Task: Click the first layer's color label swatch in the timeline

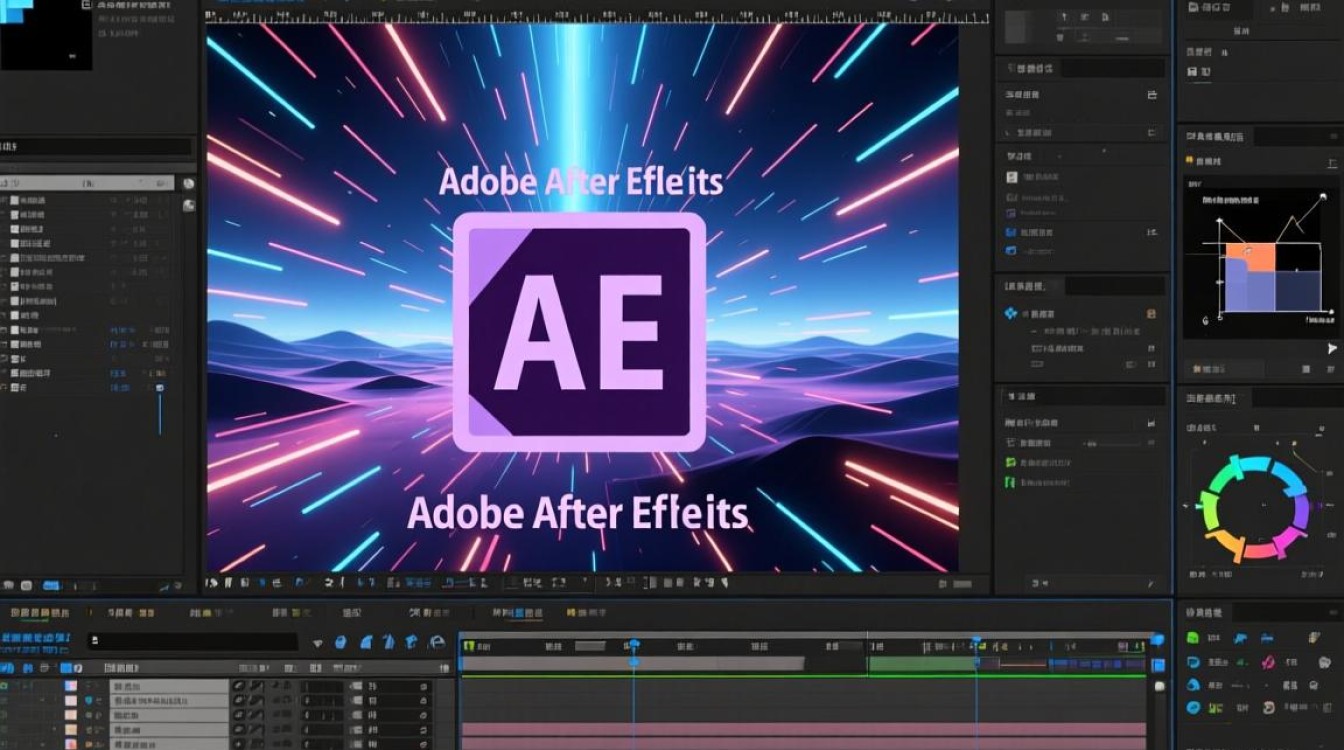Action: click(x=71, y=687)
